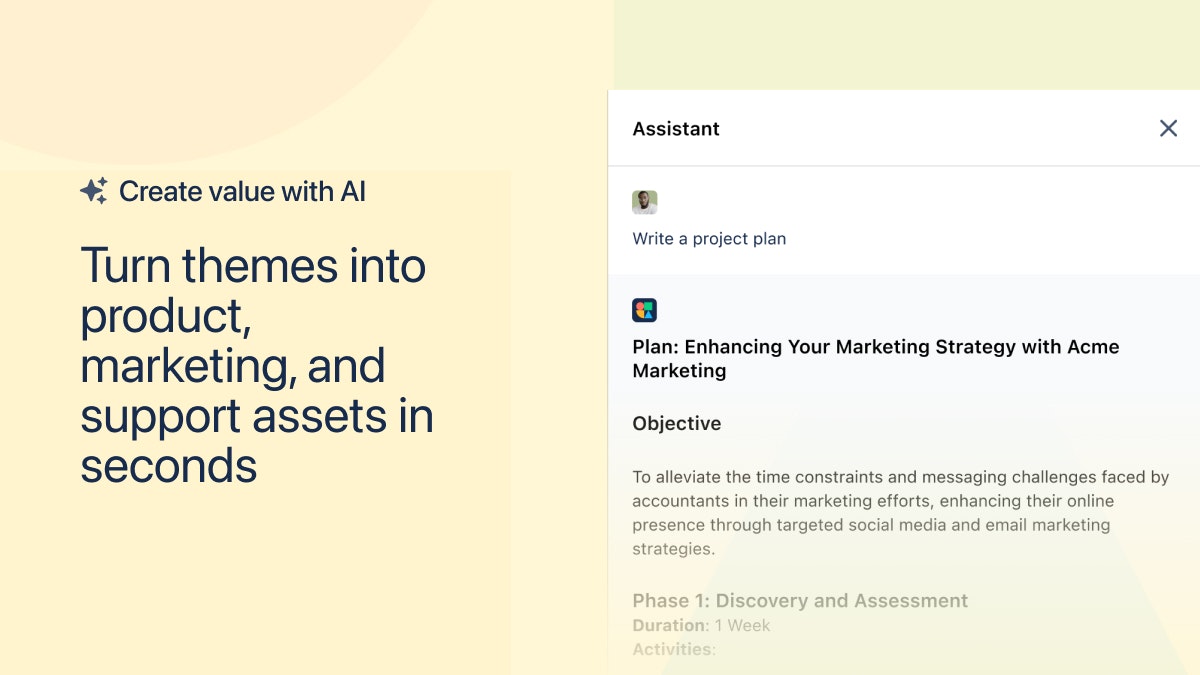1200x675 pixels.
Task: Click the word 'marketing,' in the headline
Action: coord(187,366)
